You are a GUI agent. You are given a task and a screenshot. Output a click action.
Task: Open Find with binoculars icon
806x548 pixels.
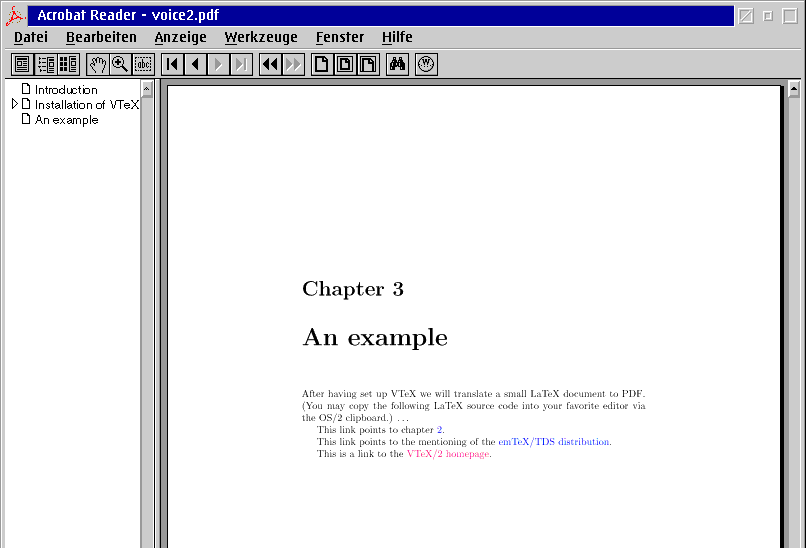(x=397, y=65)
